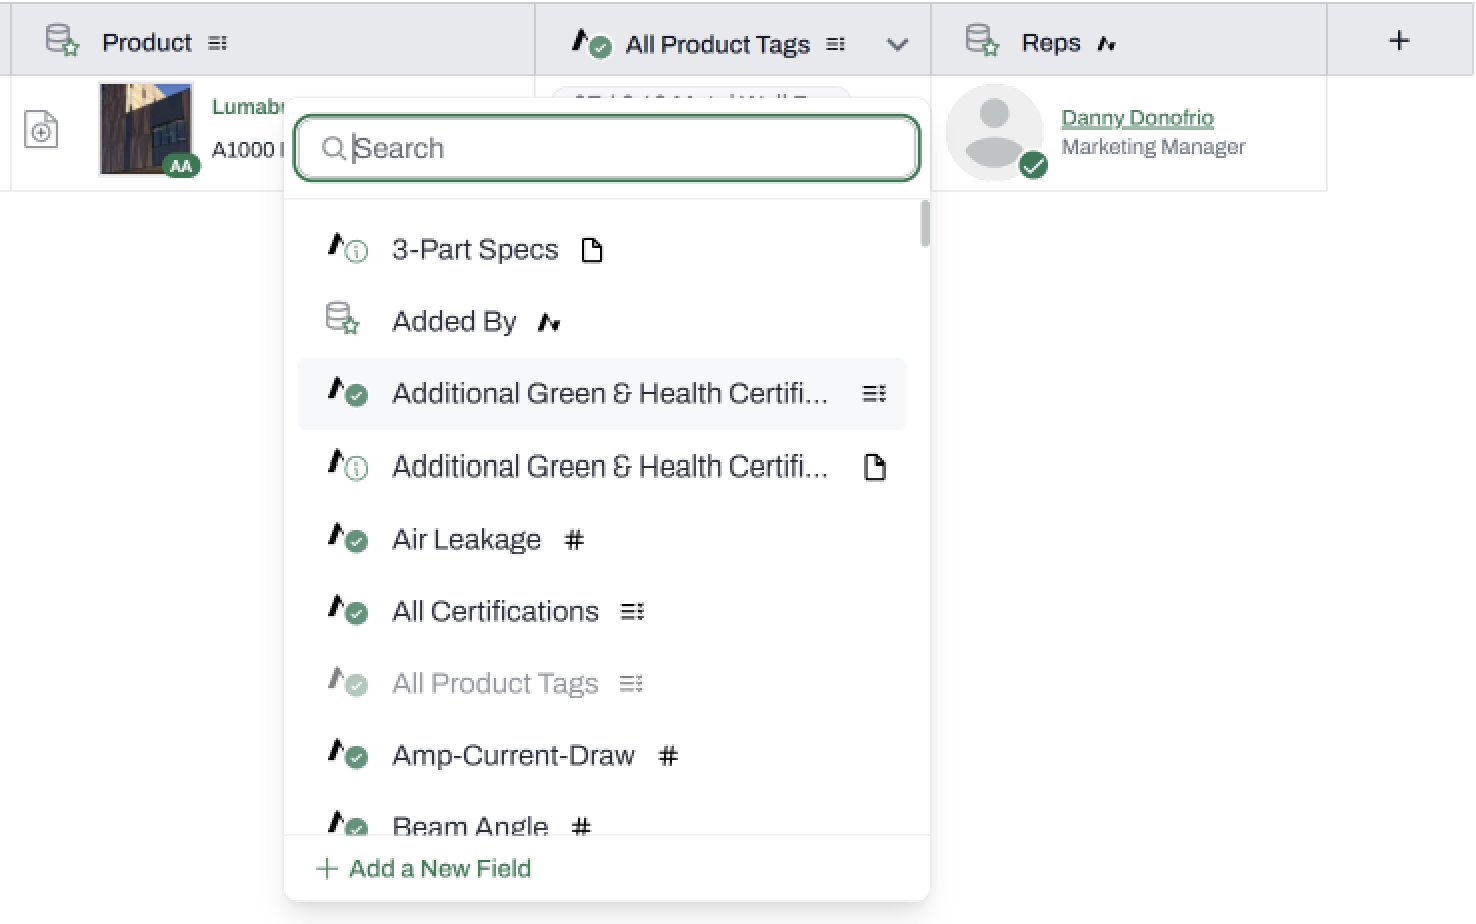
Task: Click the field list scrollbar
Action: click(x=925, y=223)
